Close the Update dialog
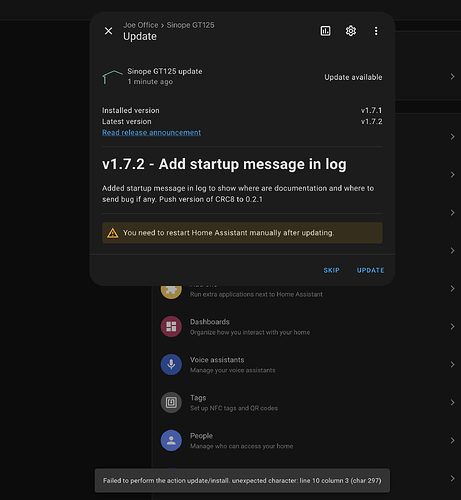This screenshot has width=461, height=500. 108,31
